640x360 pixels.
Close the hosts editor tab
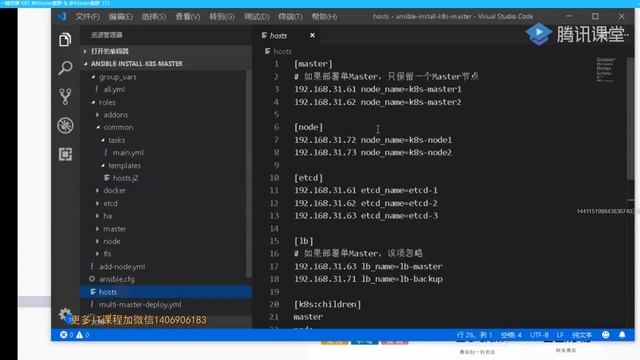click(312, 36)
